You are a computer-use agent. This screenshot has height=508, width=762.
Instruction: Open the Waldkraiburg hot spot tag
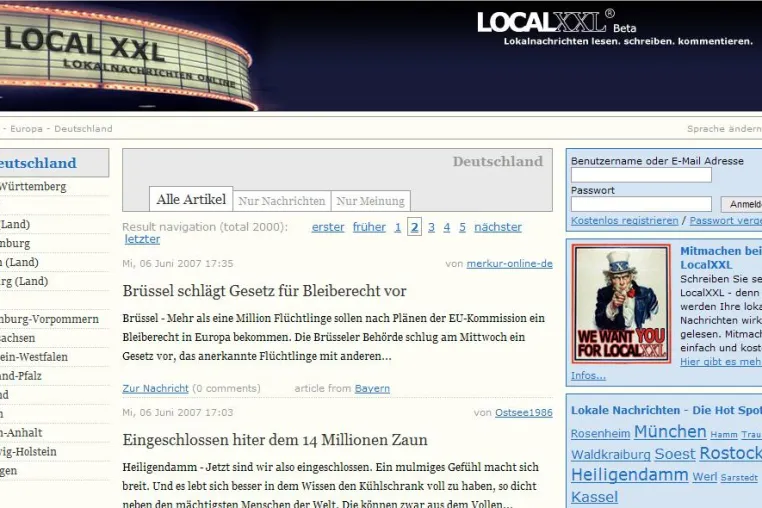coord(610,455)
